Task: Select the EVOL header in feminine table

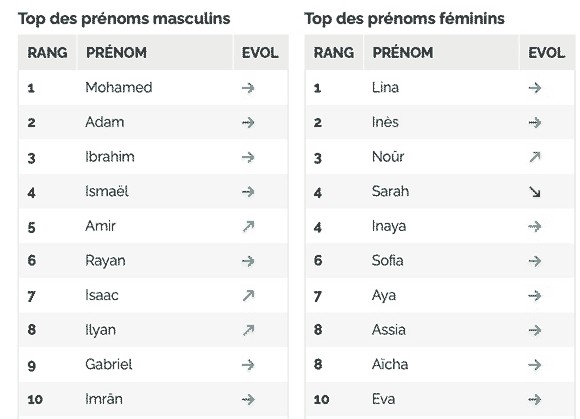Action: (x=546, y=53)
